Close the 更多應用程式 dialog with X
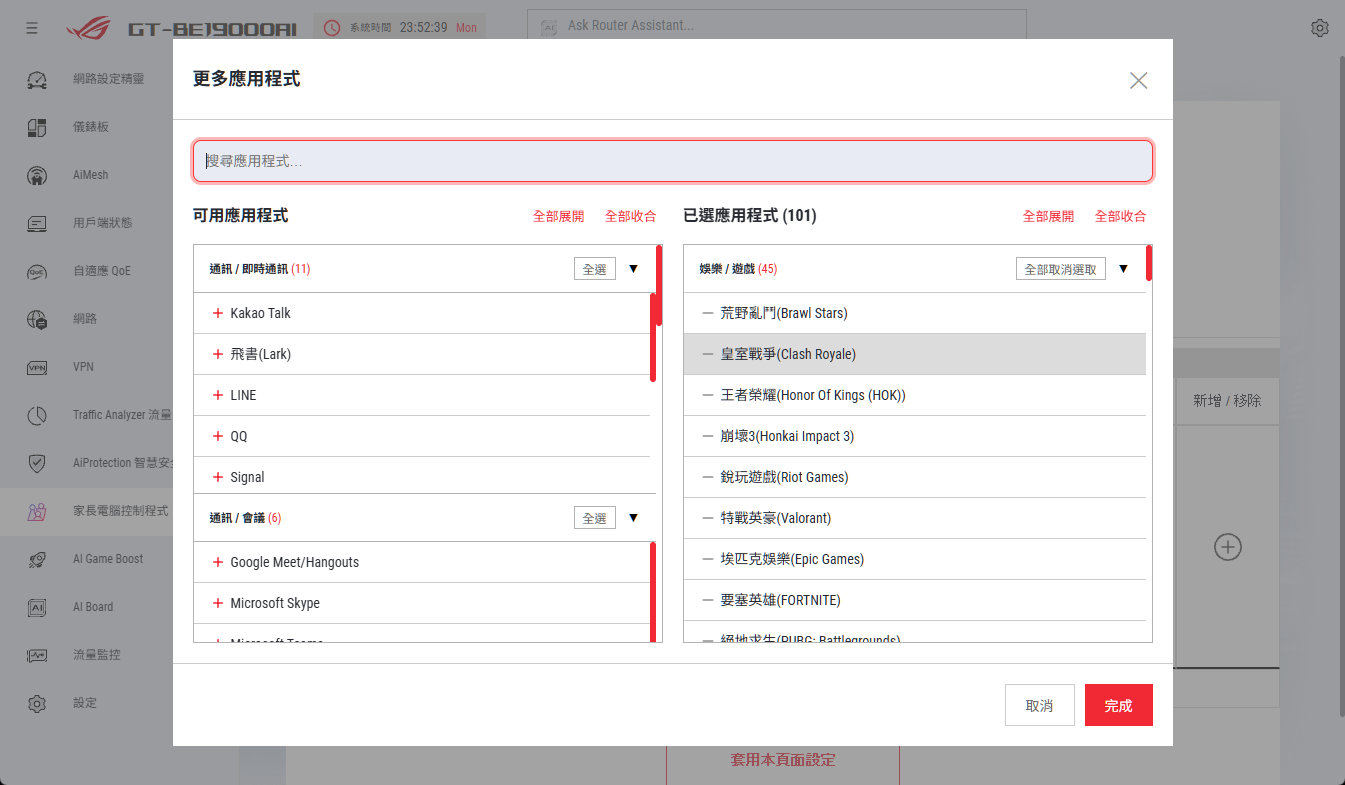This screenshot has height=785, width=1345. tap(1138, 80)
